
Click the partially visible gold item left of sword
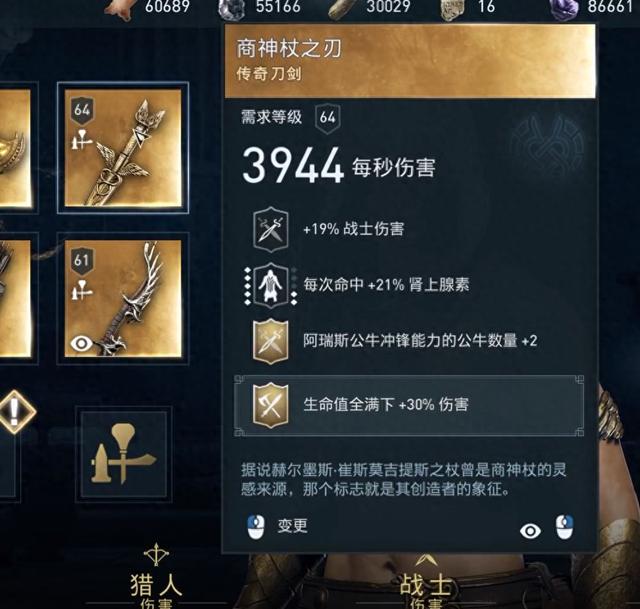pyautogui.click(x=16, y=148)
